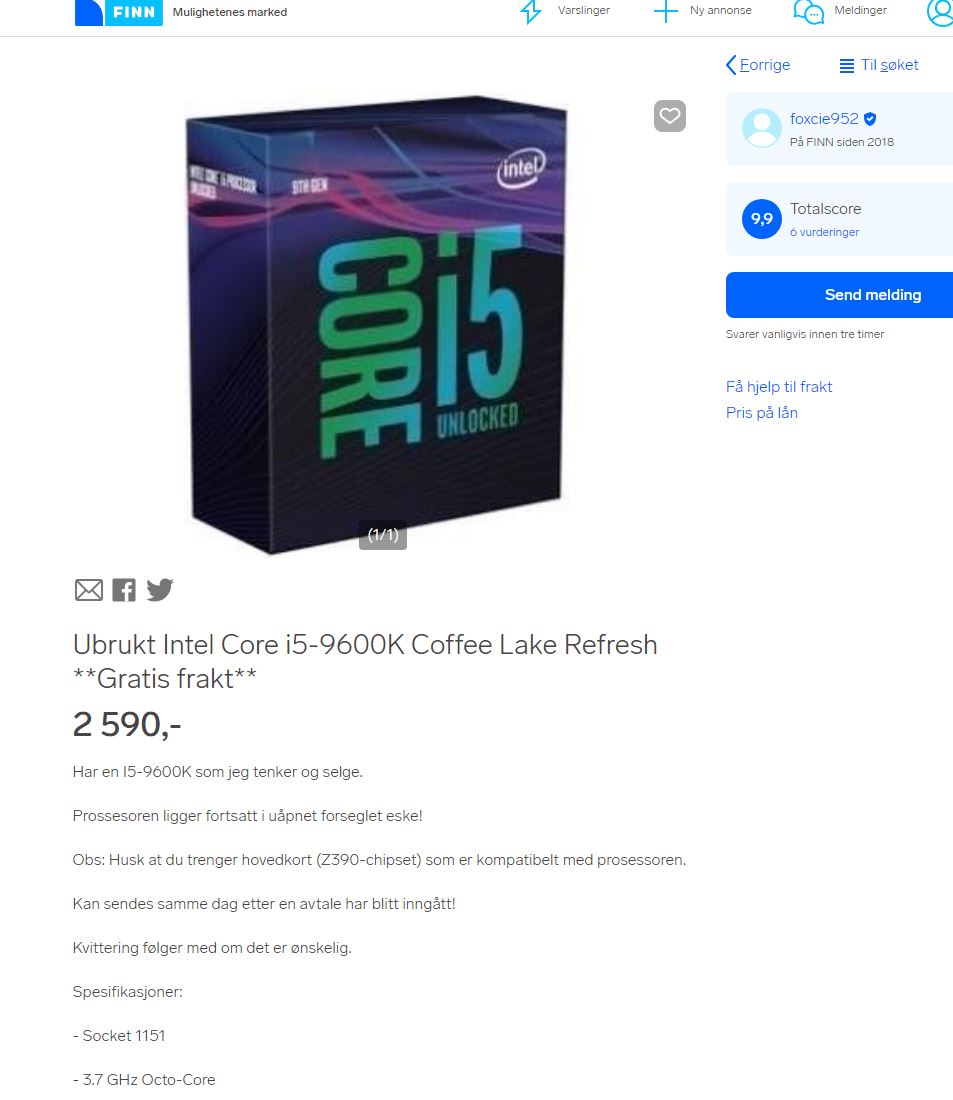
Task: View the 6 vurderinger ratings
Action: [825, 232]
